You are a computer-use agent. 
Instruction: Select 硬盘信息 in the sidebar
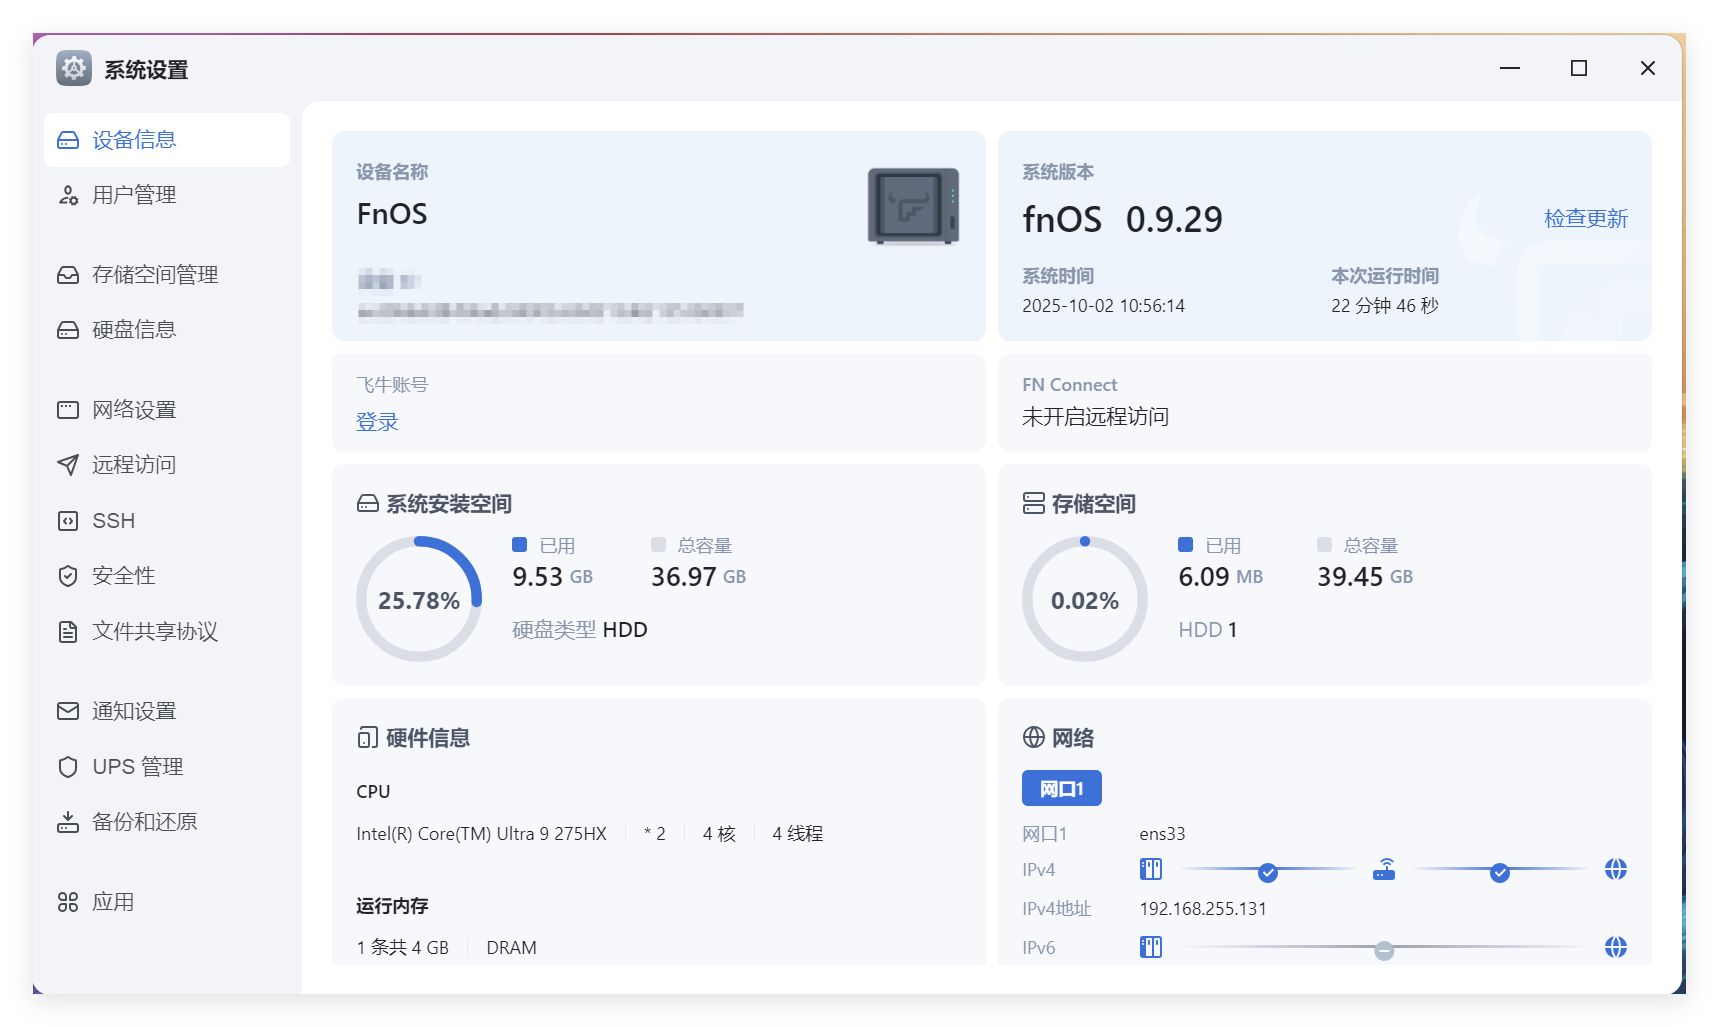click(x=167, y=330)
